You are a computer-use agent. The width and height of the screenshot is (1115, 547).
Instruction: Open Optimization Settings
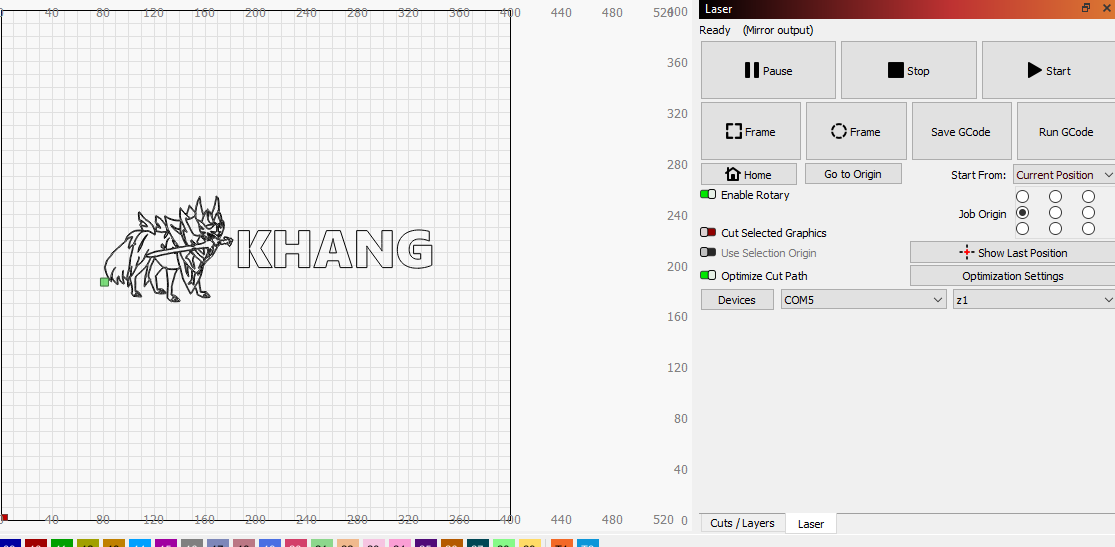1013,276
